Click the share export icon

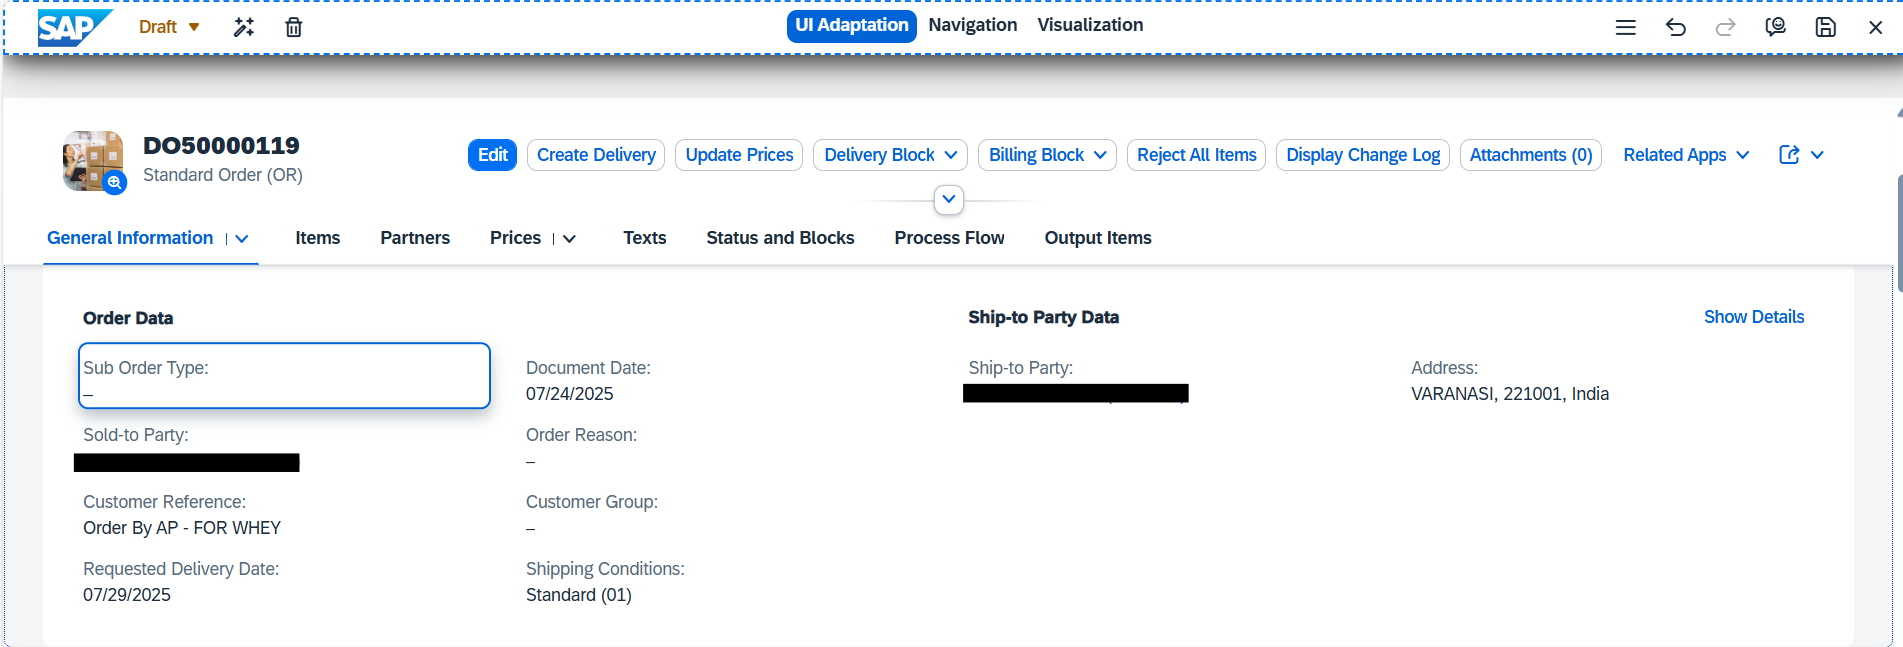coord(1790,155)
